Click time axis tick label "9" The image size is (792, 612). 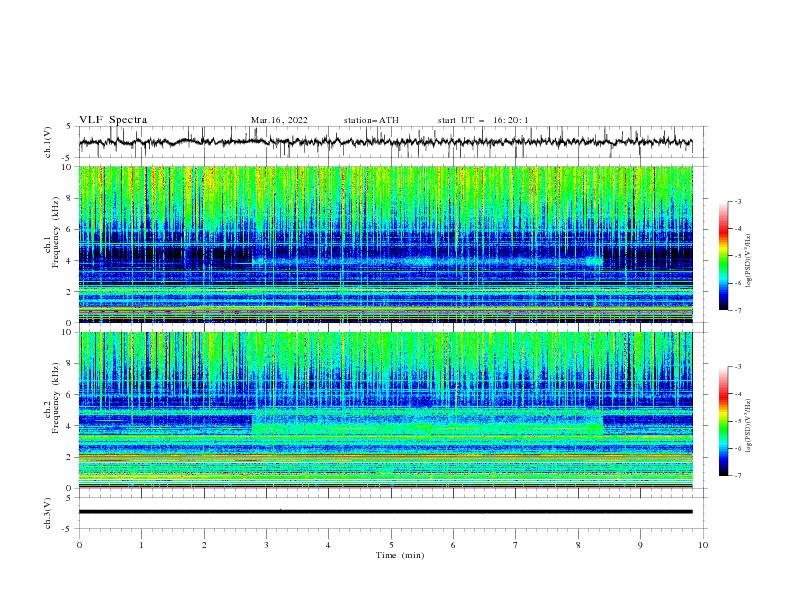pyautogui.click(x=640, y=545)
